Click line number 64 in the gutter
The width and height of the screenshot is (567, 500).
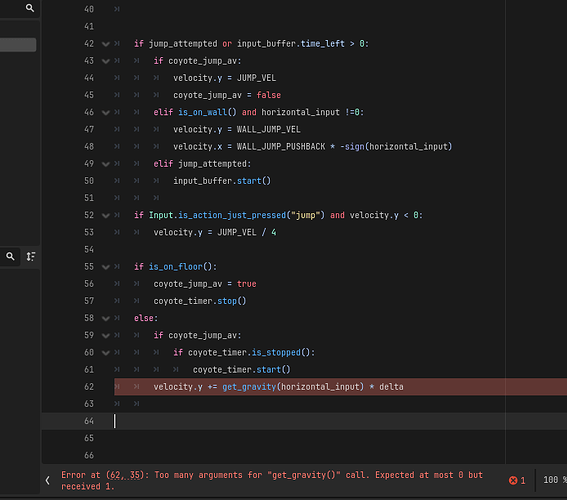click(x=89, y=421)
